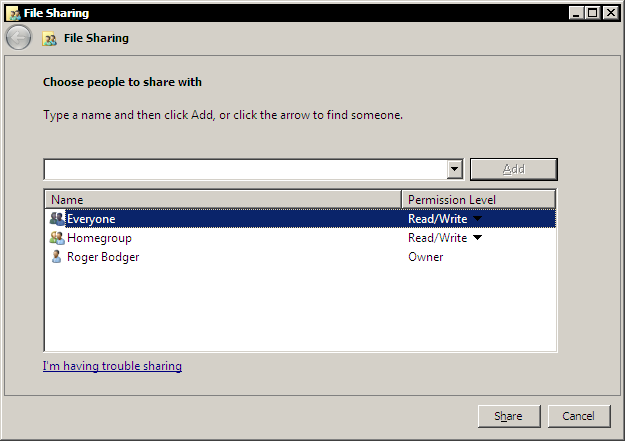Expand the name combo box arrow
625x441 pixels.
454,169
